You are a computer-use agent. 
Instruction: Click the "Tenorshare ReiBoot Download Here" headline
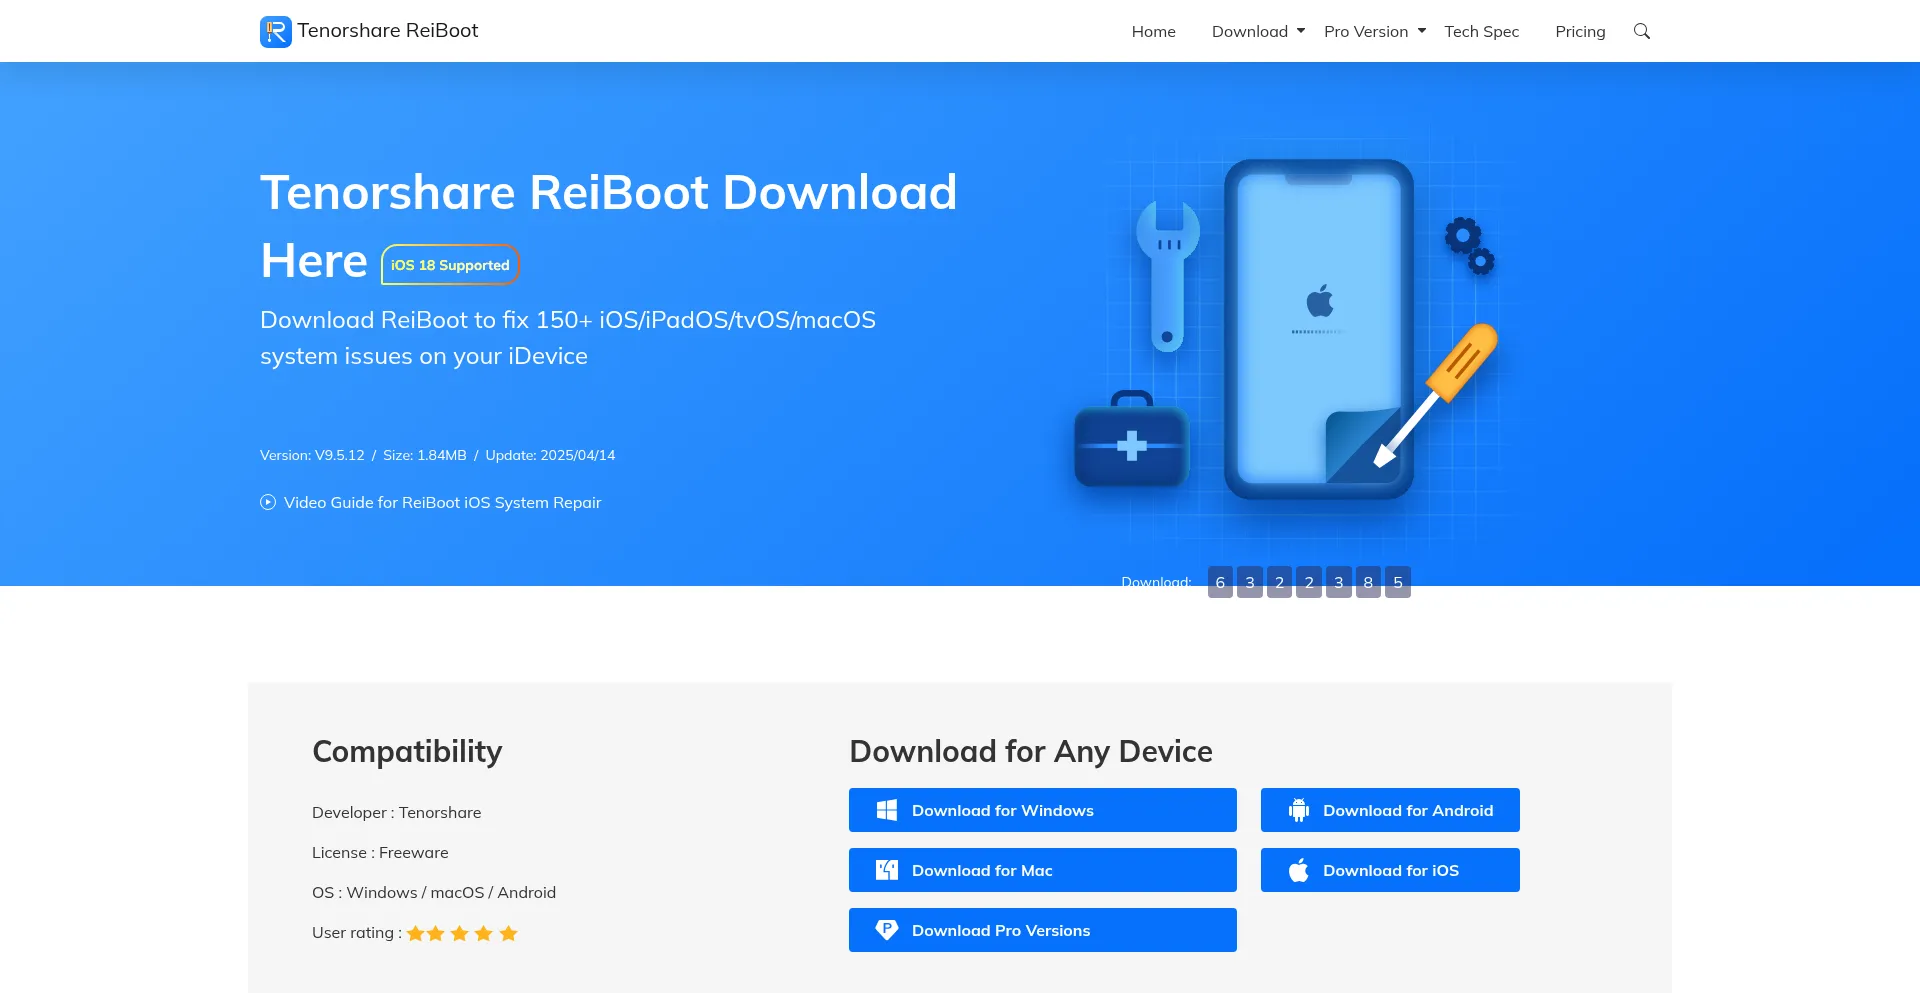coord(608,226)
